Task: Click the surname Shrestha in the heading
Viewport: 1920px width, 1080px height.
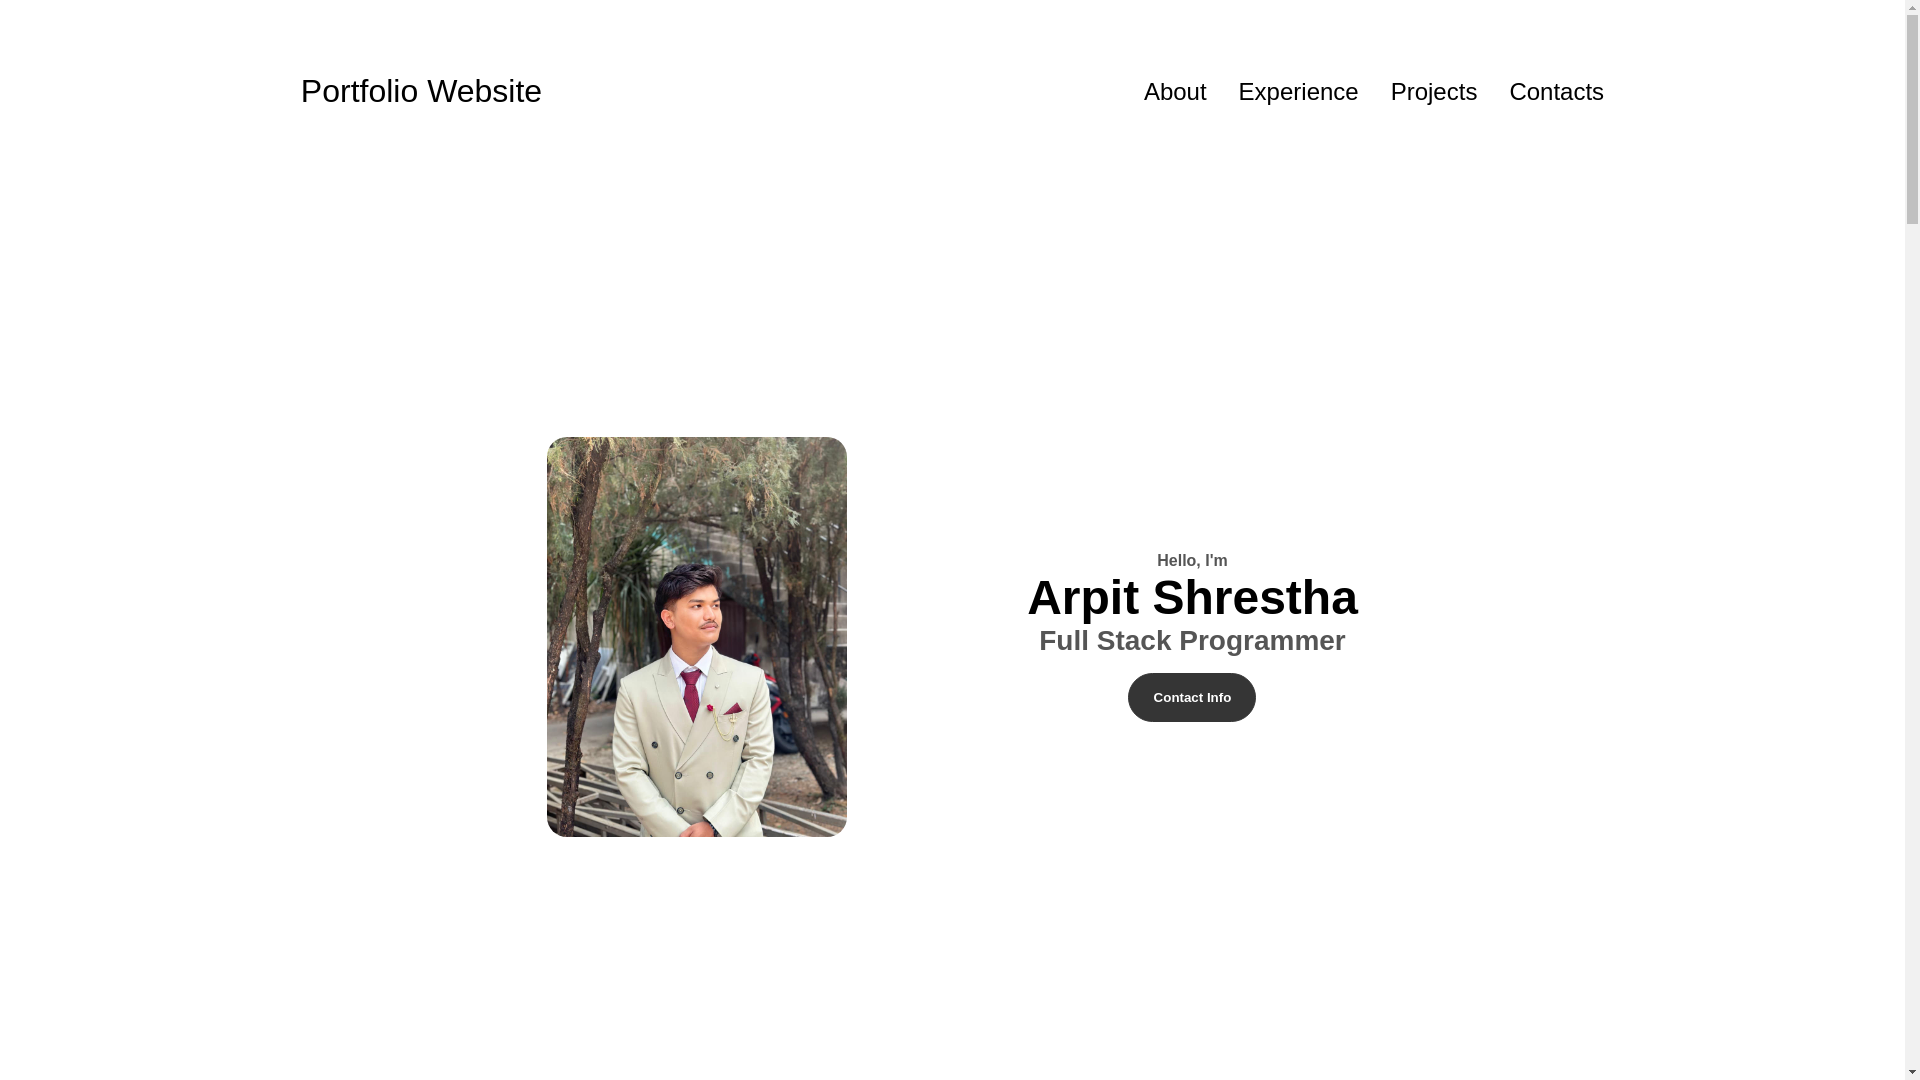Action: tap(1255, 598)
